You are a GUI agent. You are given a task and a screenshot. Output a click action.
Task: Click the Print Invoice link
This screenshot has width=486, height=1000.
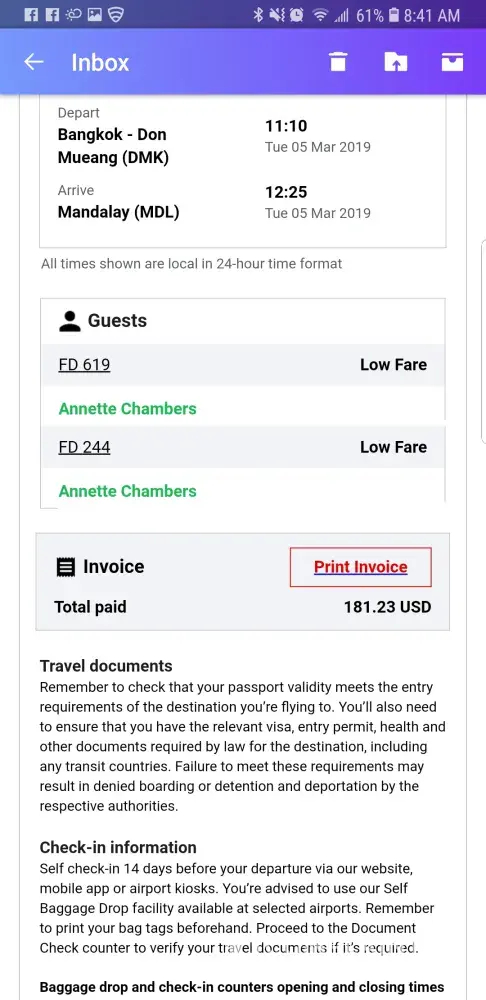click(360, 567)
